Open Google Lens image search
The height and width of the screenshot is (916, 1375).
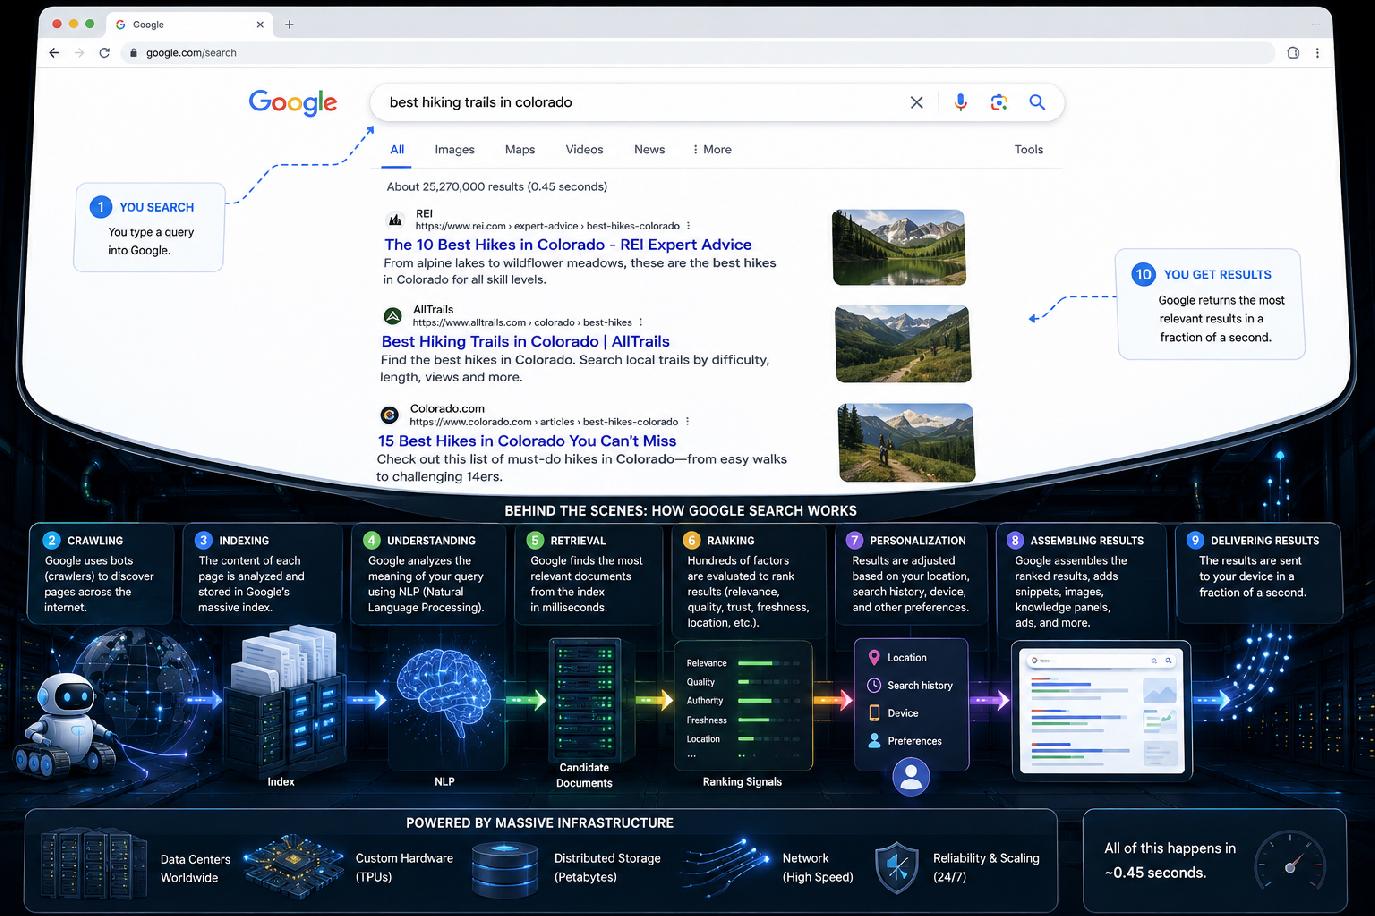tap(998, 102)
